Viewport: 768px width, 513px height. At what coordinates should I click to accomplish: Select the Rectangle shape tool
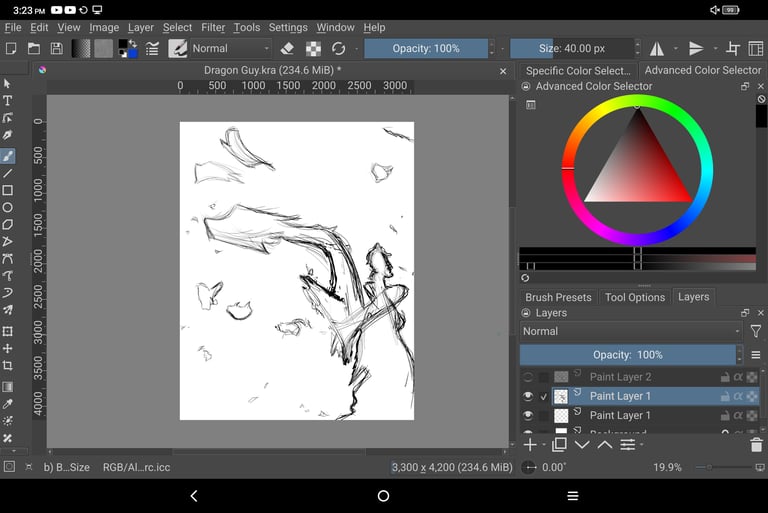pyautogui.click(x=8, y=190)
